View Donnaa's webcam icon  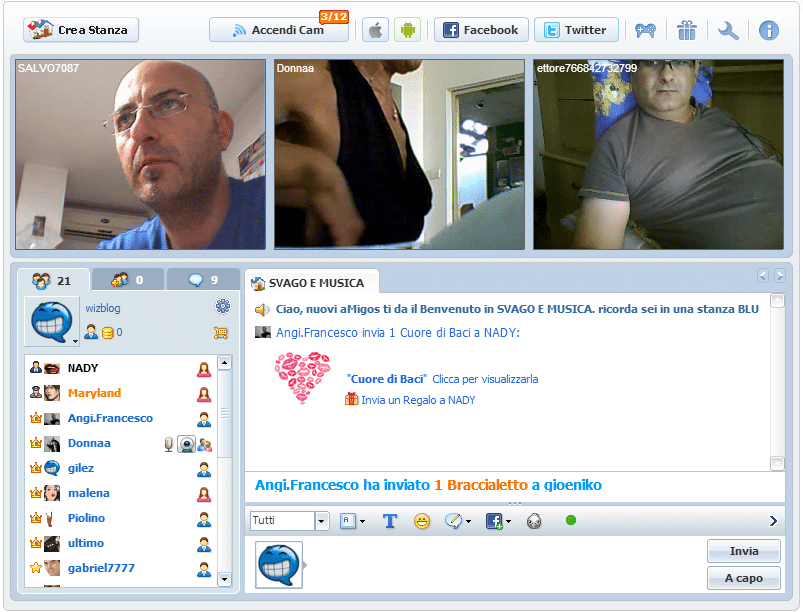186,444
